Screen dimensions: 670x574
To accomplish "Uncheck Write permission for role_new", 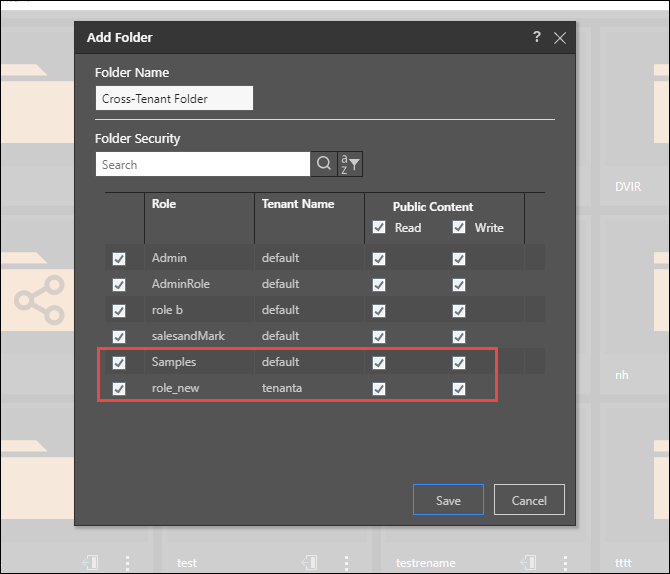I will 459,388.
